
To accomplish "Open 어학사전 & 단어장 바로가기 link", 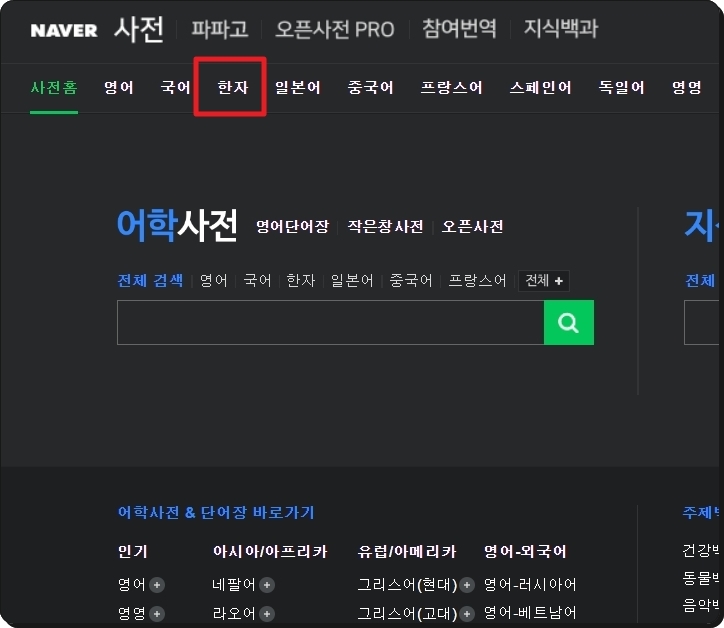I will click(x=216, y=513).
